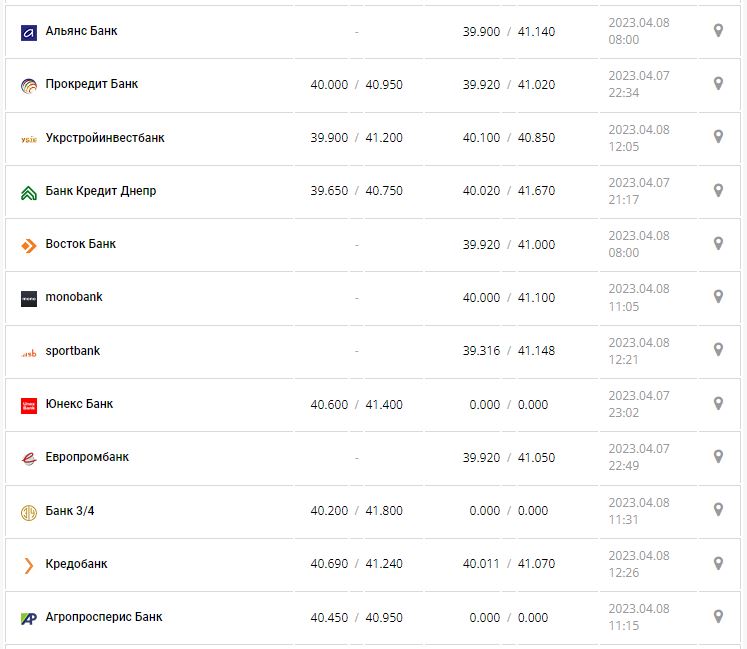Open the Укрстройинвестбанк name link
The image size is (747, 649).
click(x=105, y=138)
